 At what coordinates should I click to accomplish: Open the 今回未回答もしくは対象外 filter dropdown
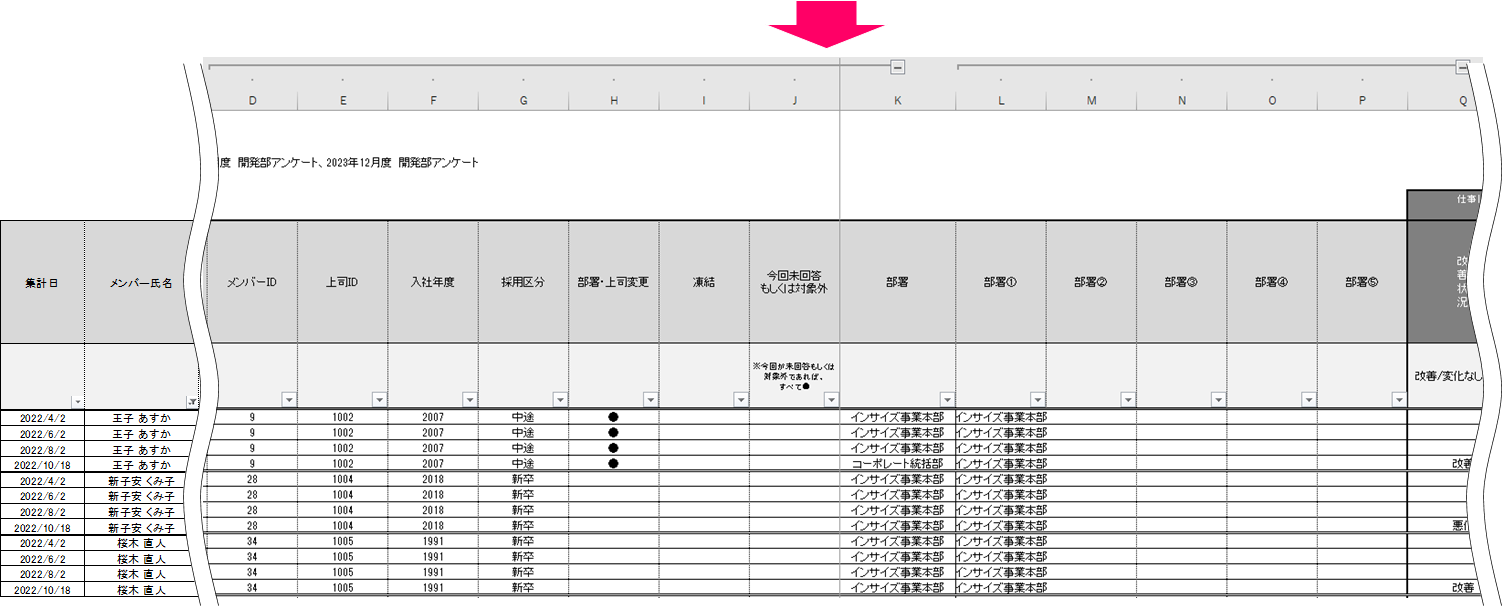[831, 400]
